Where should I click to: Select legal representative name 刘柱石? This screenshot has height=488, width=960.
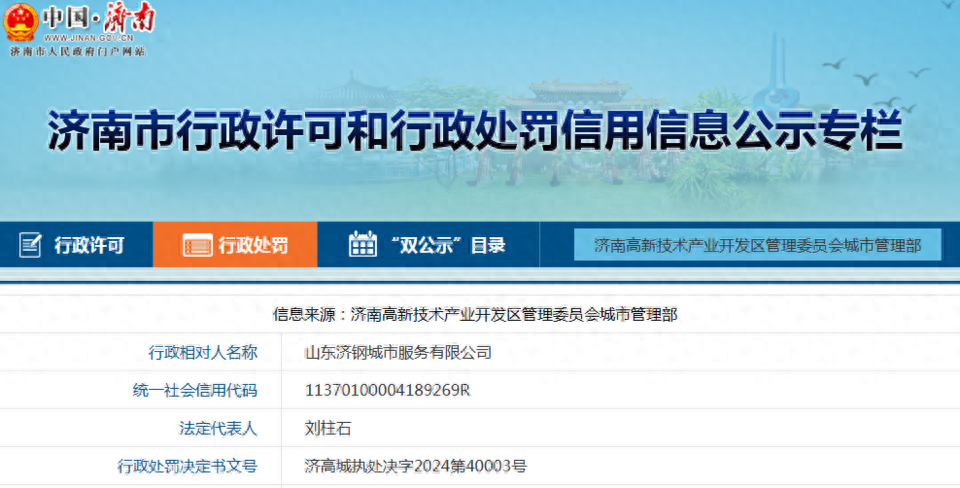click(x=328, y=428)
